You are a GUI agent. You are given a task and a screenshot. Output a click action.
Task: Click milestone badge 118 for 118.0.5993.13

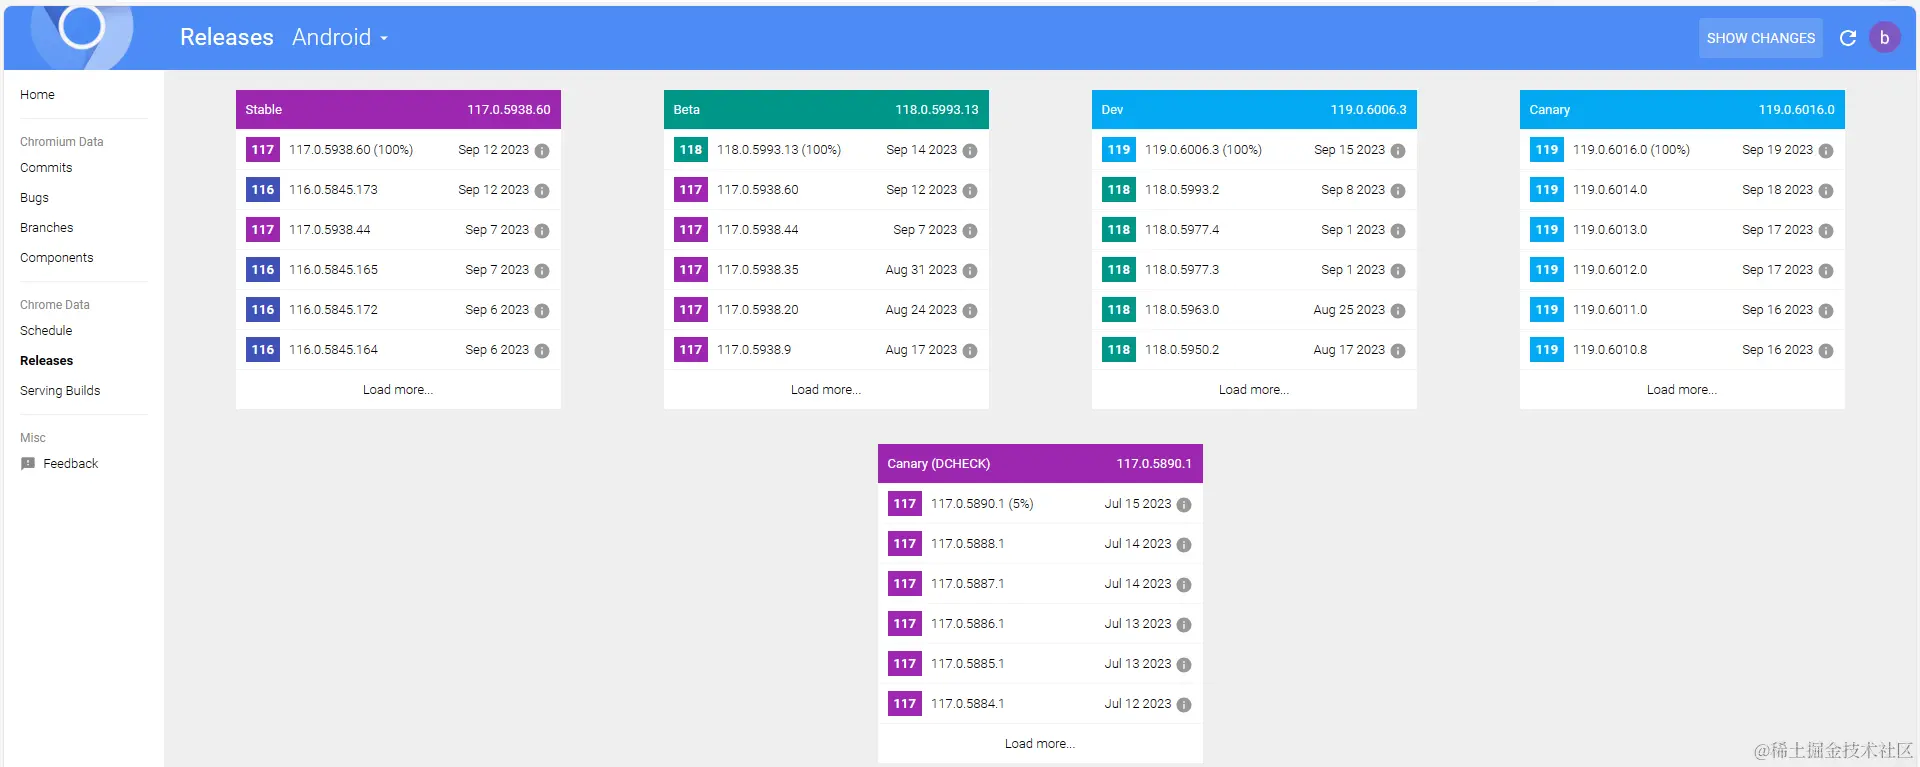(x=691, y=150)
